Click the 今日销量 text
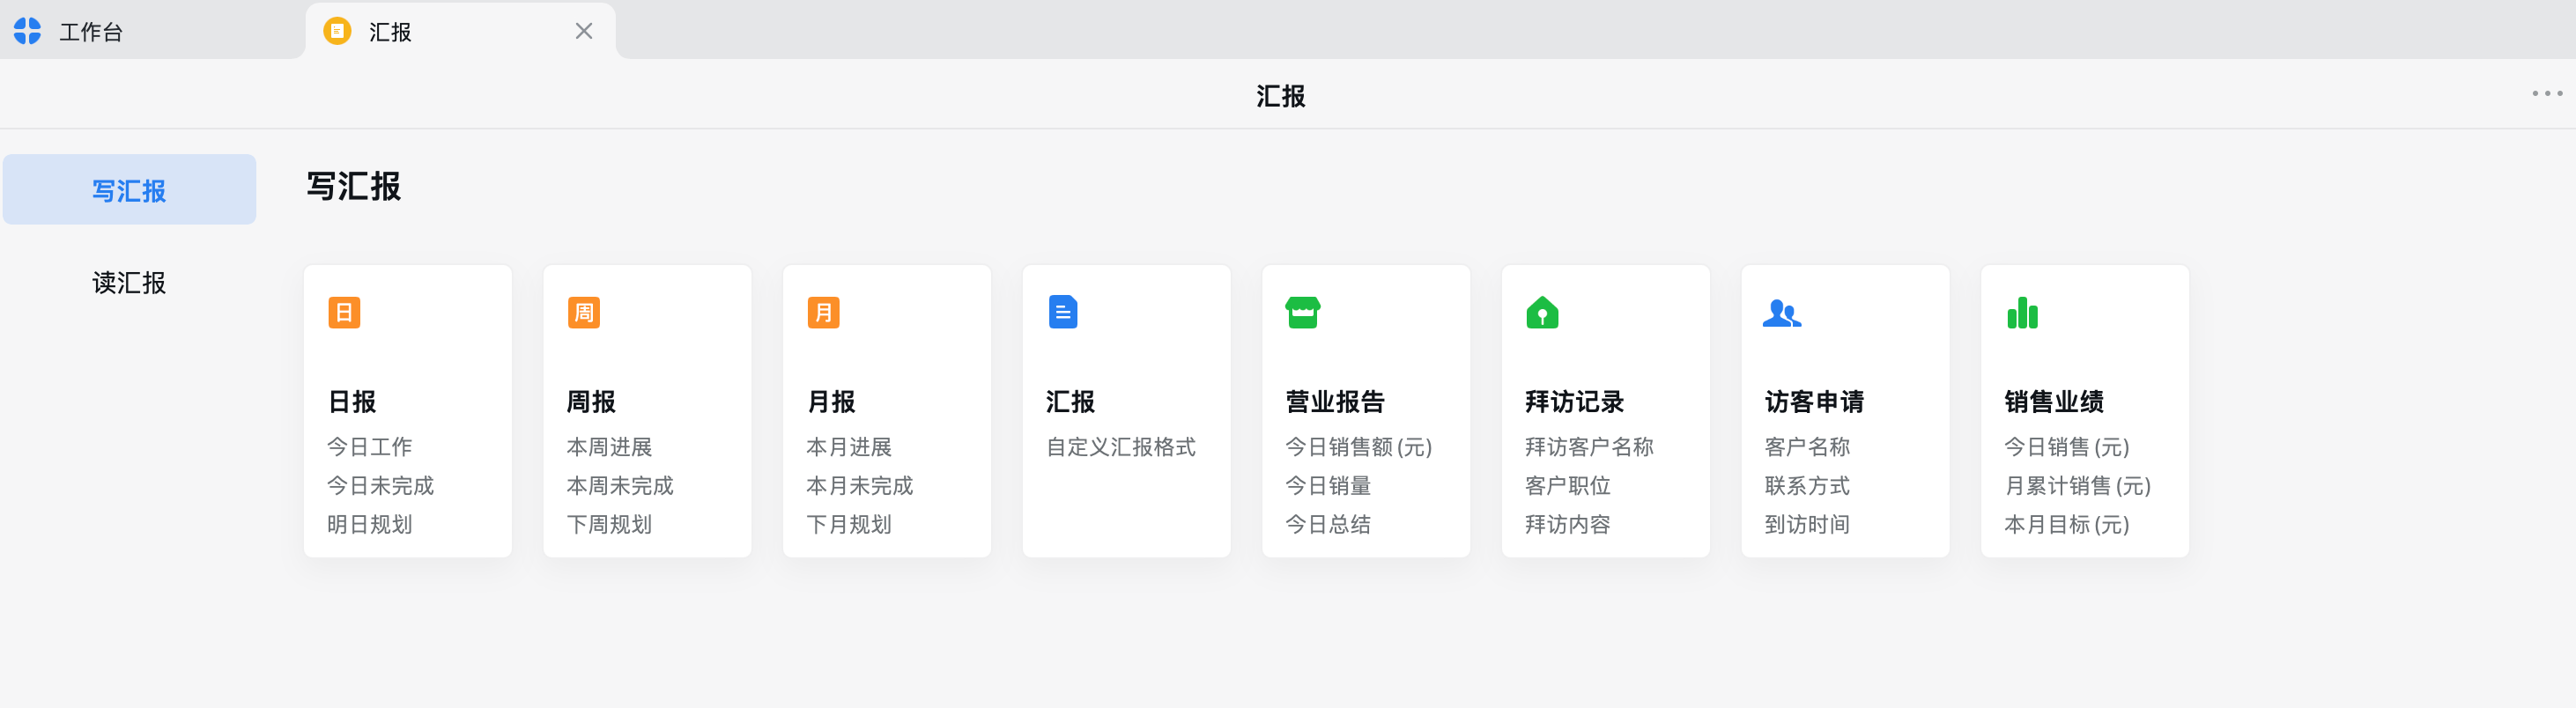This screenshot has height=708, width=2576. 1328,485
